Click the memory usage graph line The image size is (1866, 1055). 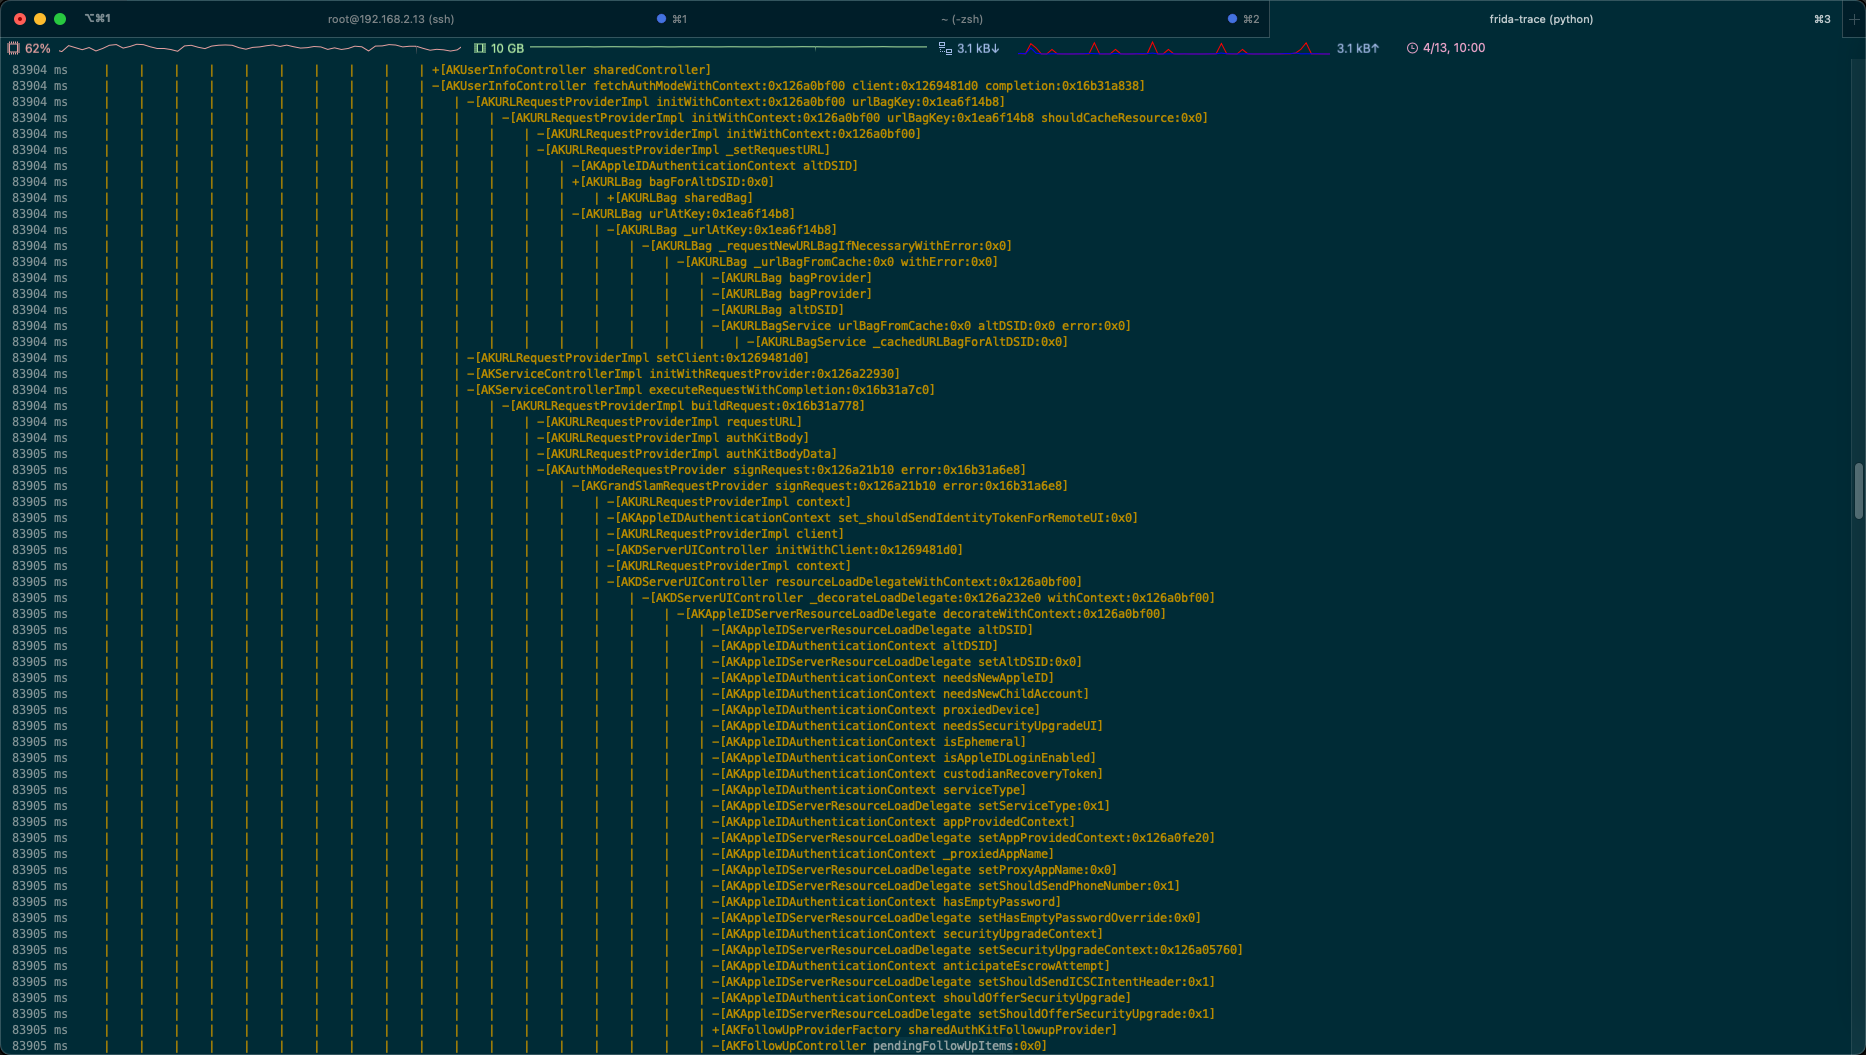click(x=730, y=48)
